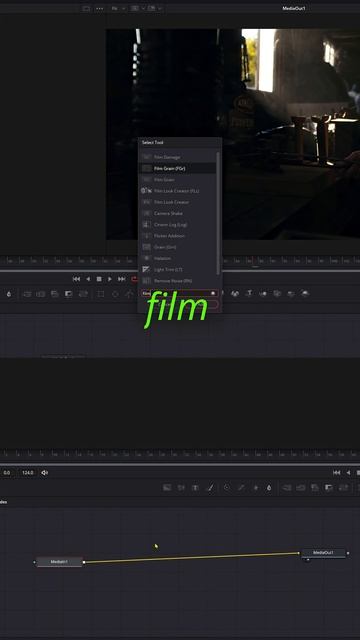Go to last frame in viewer transport
Image resolution: width=360 pixels, height=640 pixels.
pyautogui.click(x=122, y=279)
